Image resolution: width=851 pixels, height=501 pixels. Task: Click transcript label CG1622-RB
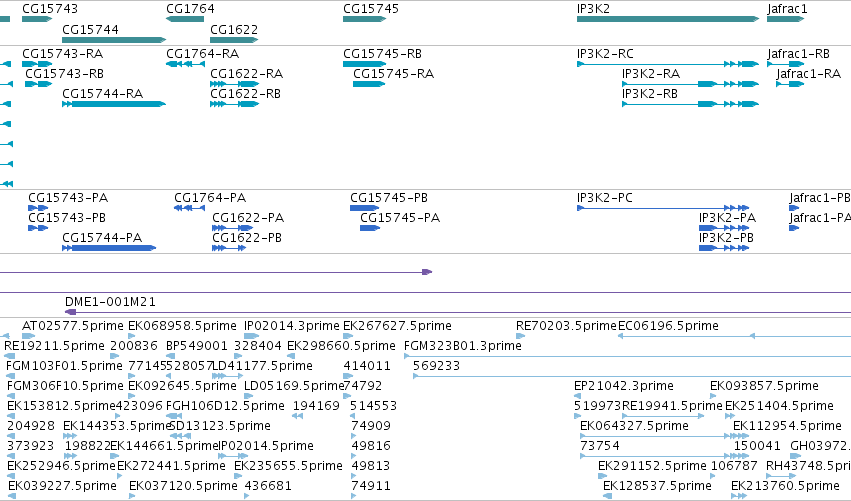[245, 94]
